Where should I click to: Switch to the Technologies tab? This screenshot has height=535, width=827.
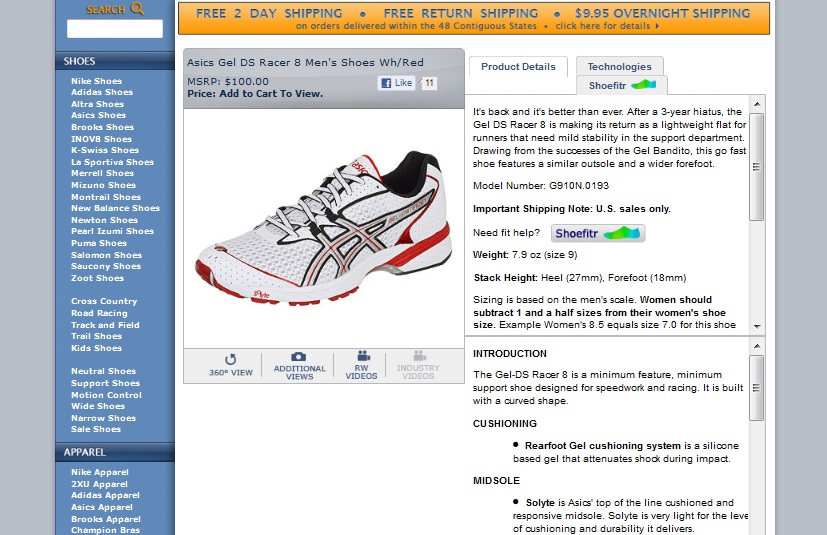620,66
